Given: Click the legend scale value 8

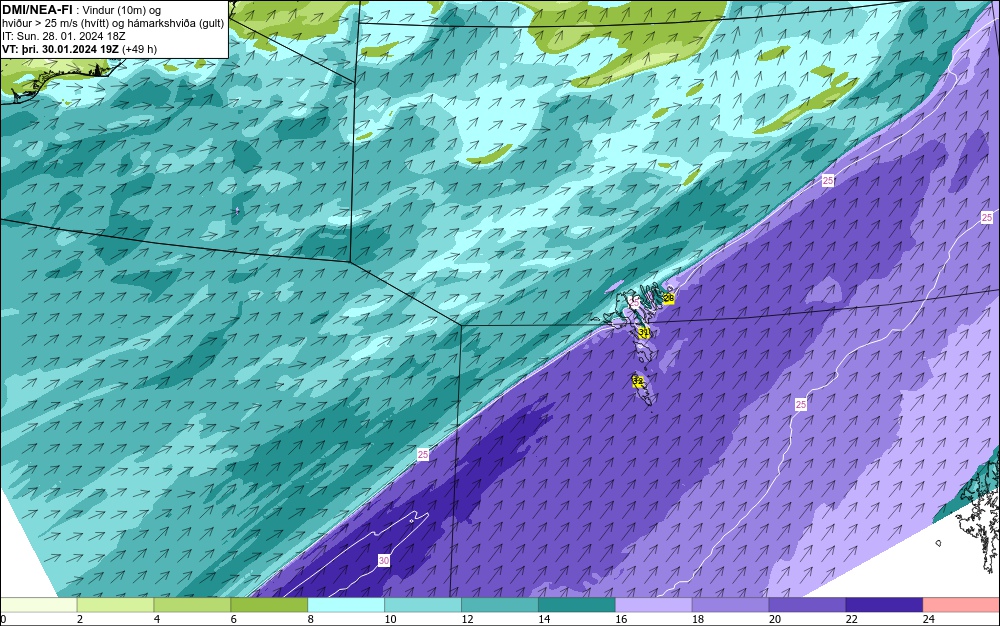Looking at the screenshot, I should click(311, 619).
